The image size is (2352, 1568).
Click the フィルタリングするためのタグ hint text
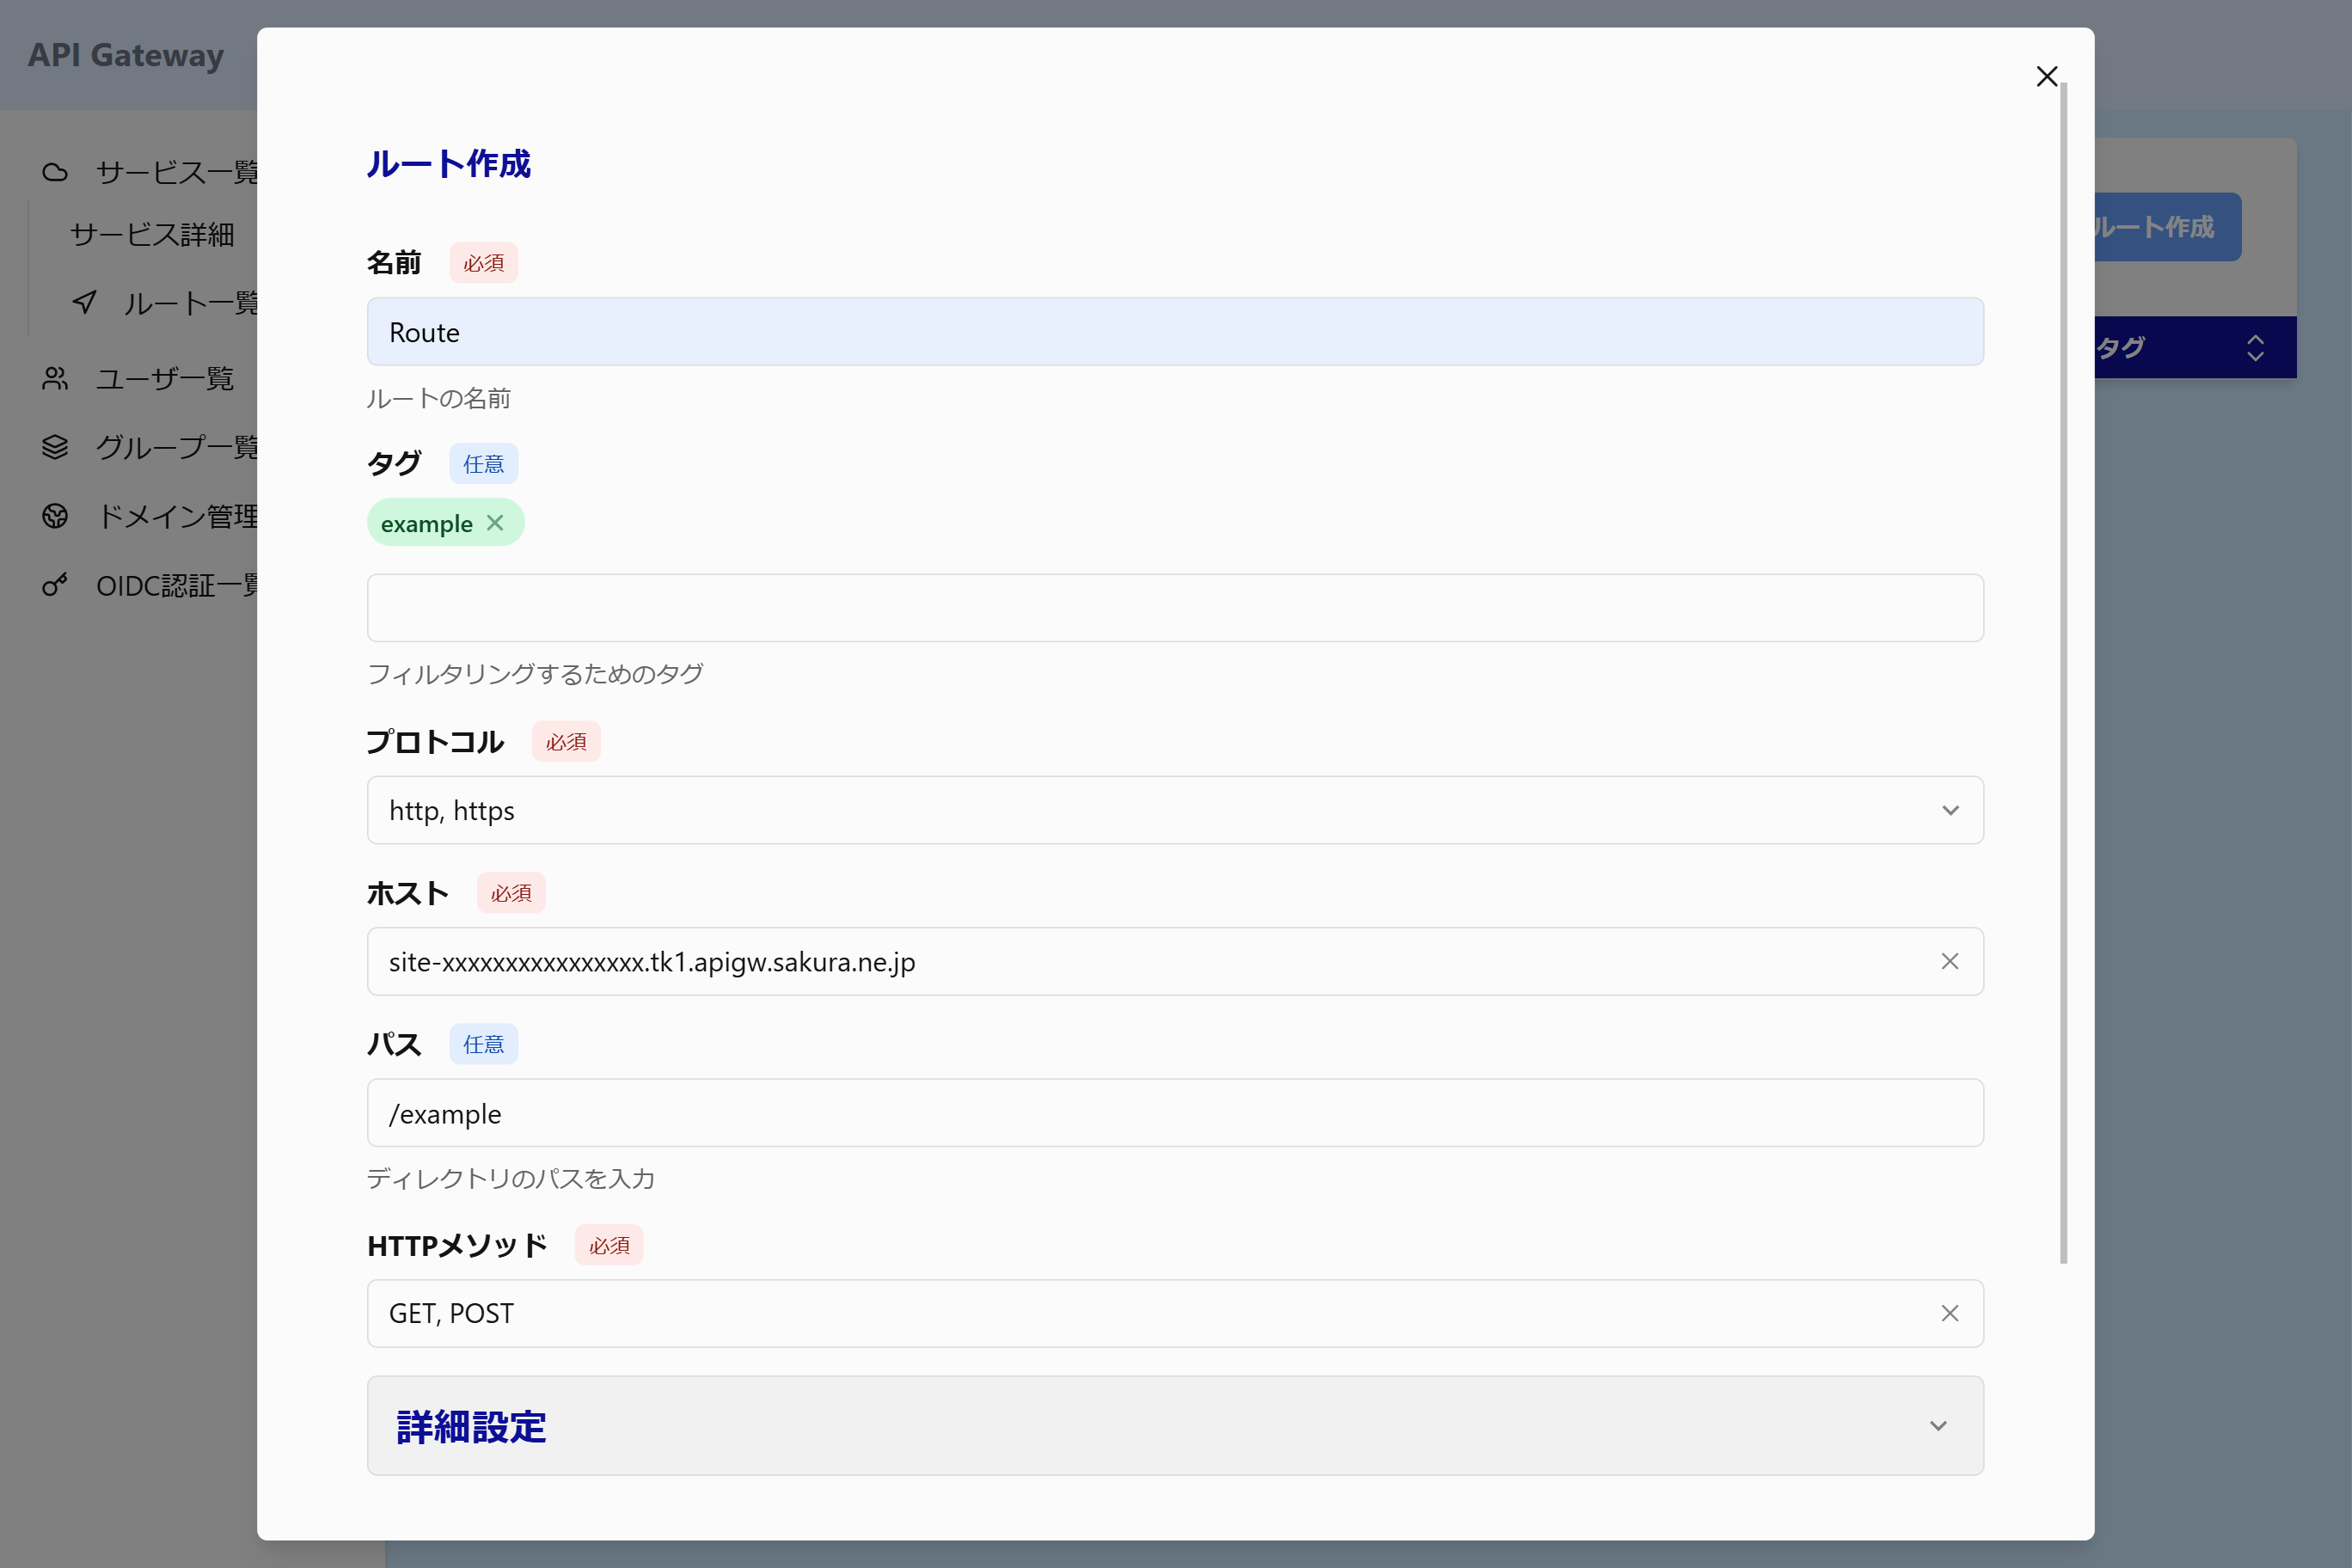click(535, 674)
